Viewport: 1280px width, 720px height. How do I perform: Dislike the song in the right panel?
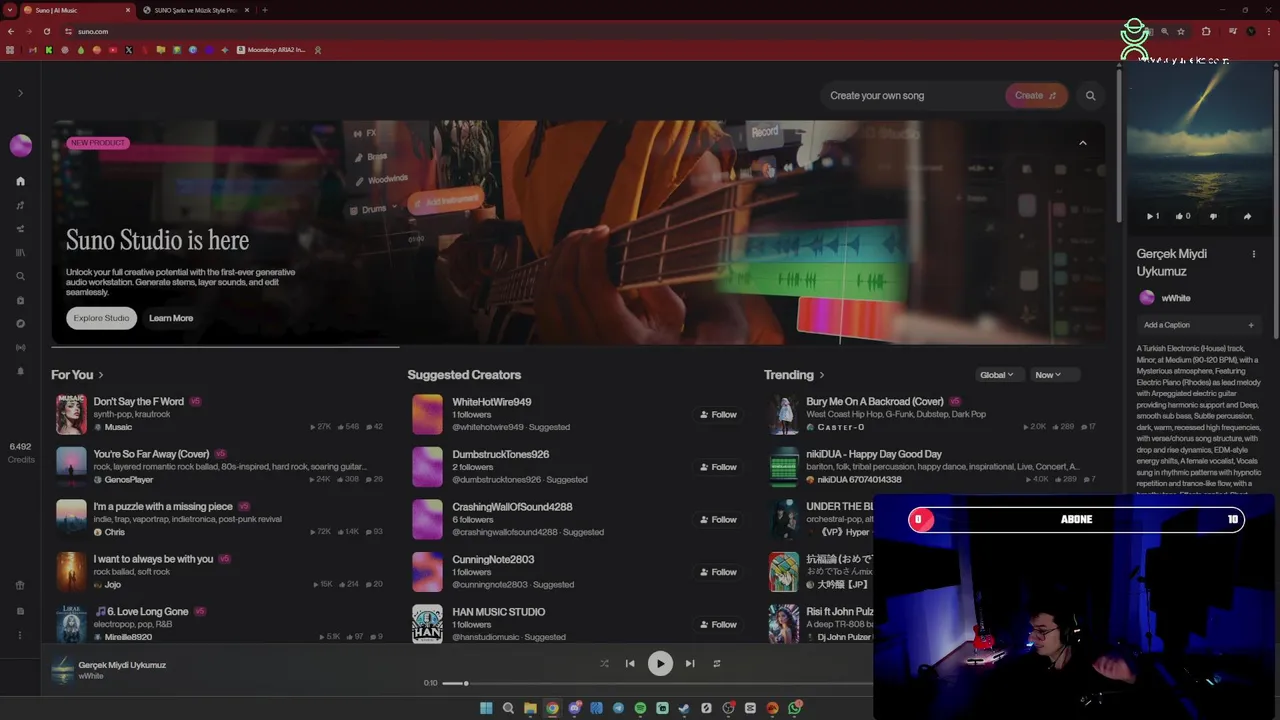(x=1214, y=216)
